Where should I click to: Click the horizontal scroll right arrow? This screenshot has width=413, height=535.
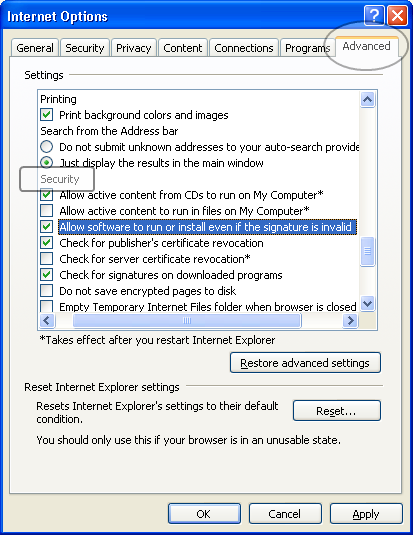coord(350,320)
